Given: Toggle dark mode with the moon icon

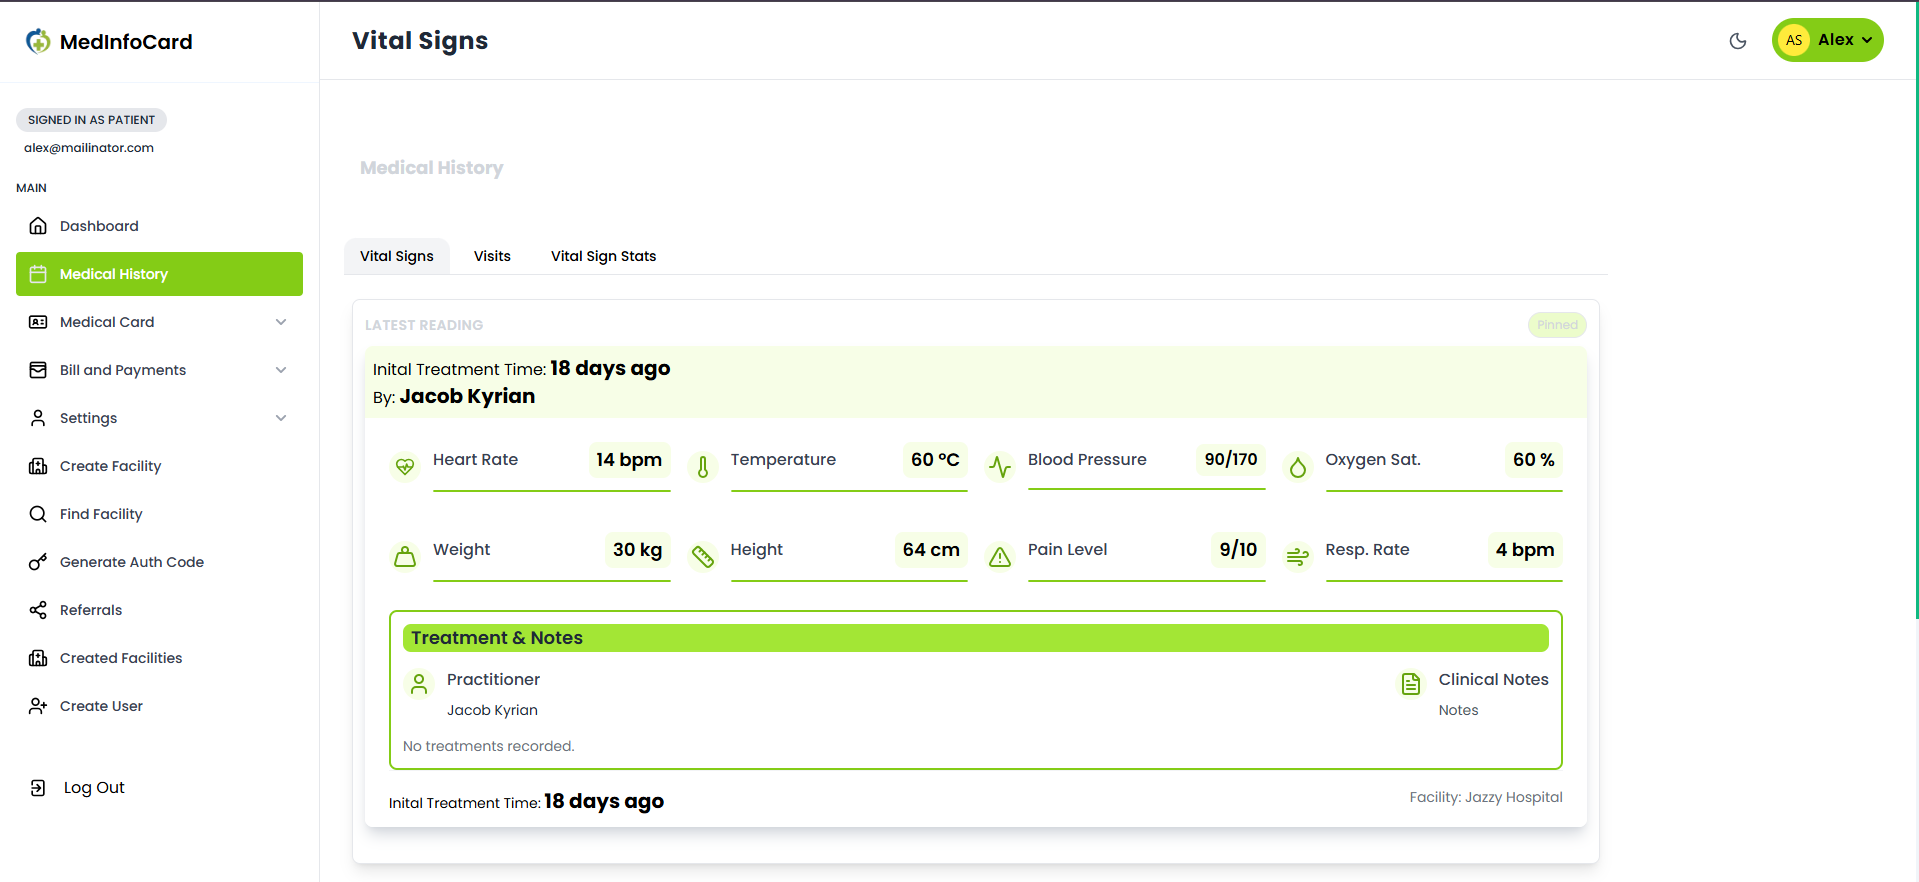Looking at the screenshot, I should tap(1738, 41).
